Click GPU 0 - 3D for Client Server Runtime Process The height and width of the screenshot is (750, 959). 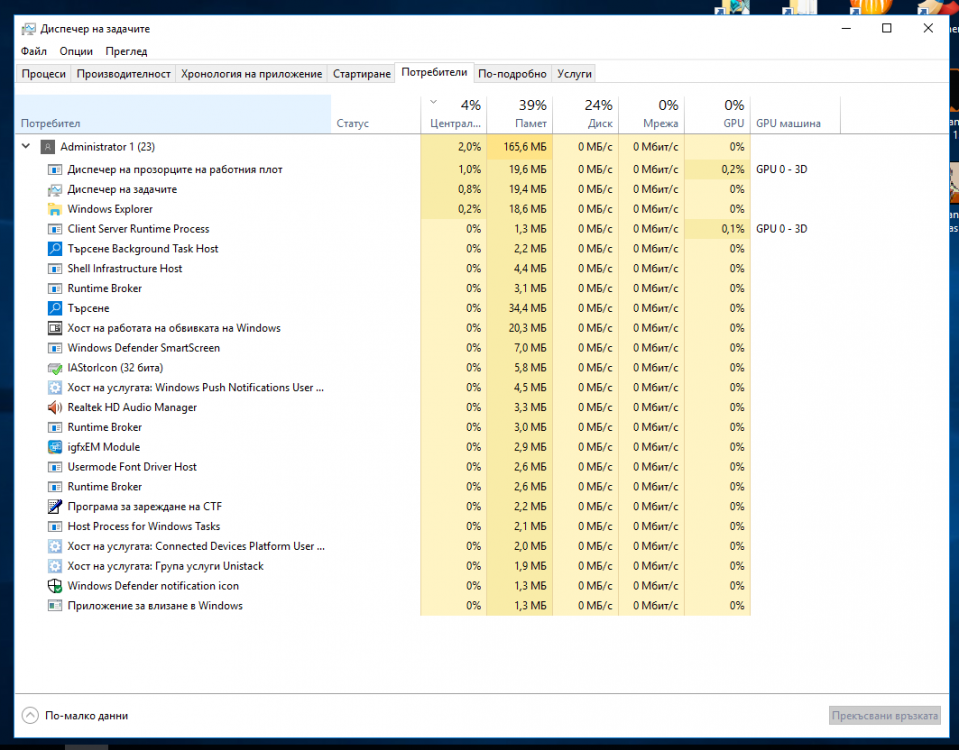click(782, 229)
